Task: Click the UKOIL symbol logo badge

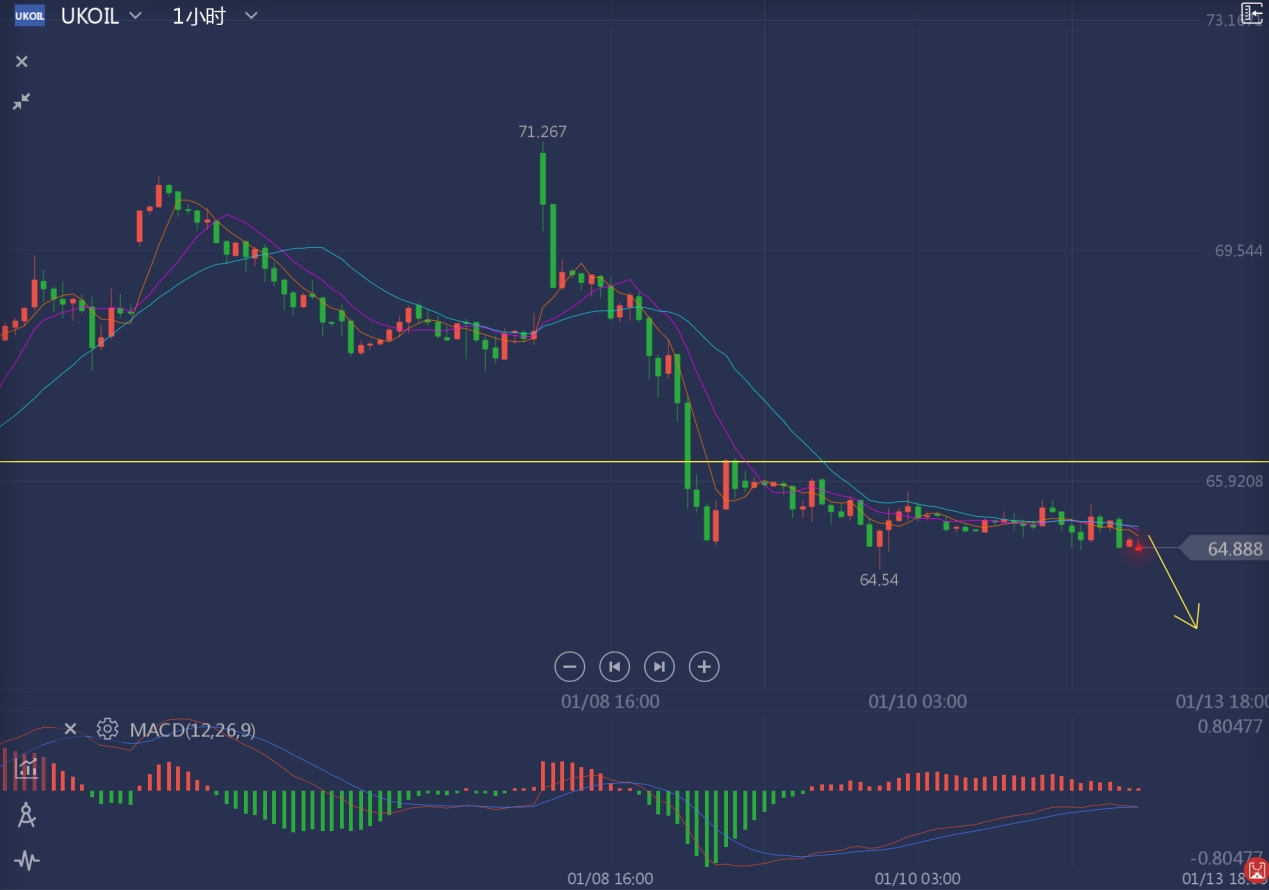Action: (29, 16)
